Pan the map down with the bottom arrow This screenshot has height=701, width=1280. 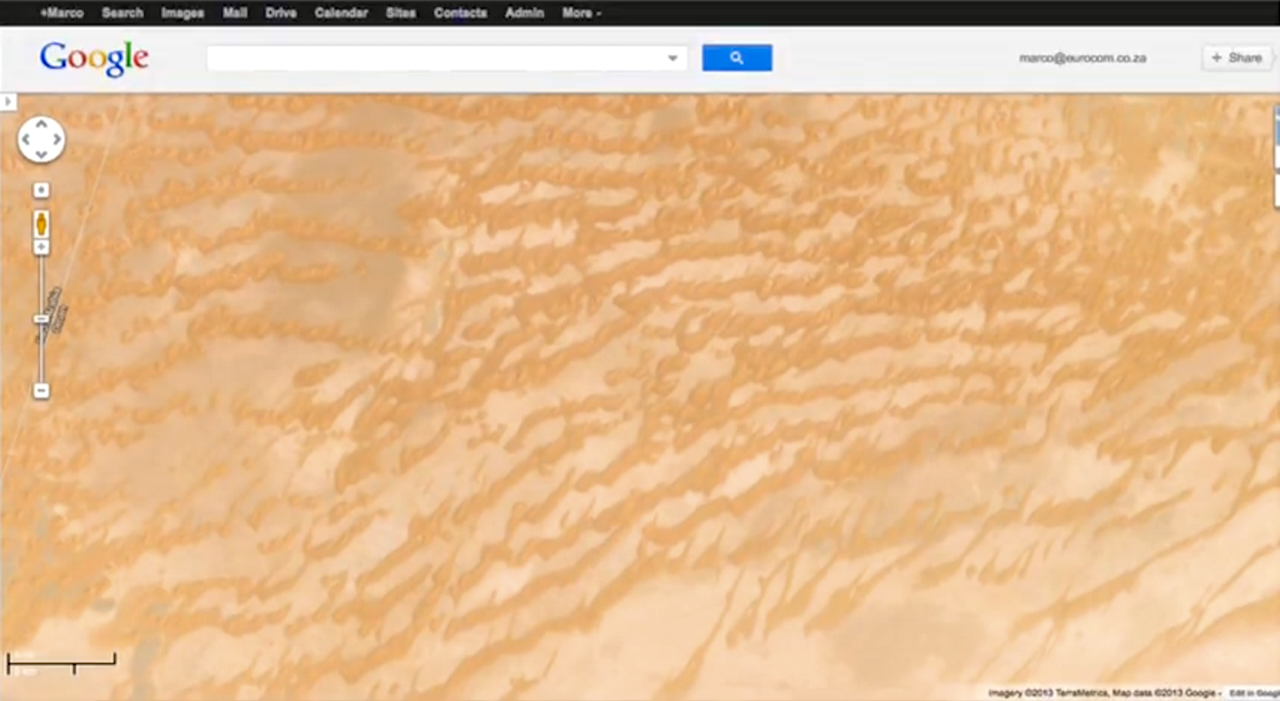pyautogui.click(x=41, y=154)
